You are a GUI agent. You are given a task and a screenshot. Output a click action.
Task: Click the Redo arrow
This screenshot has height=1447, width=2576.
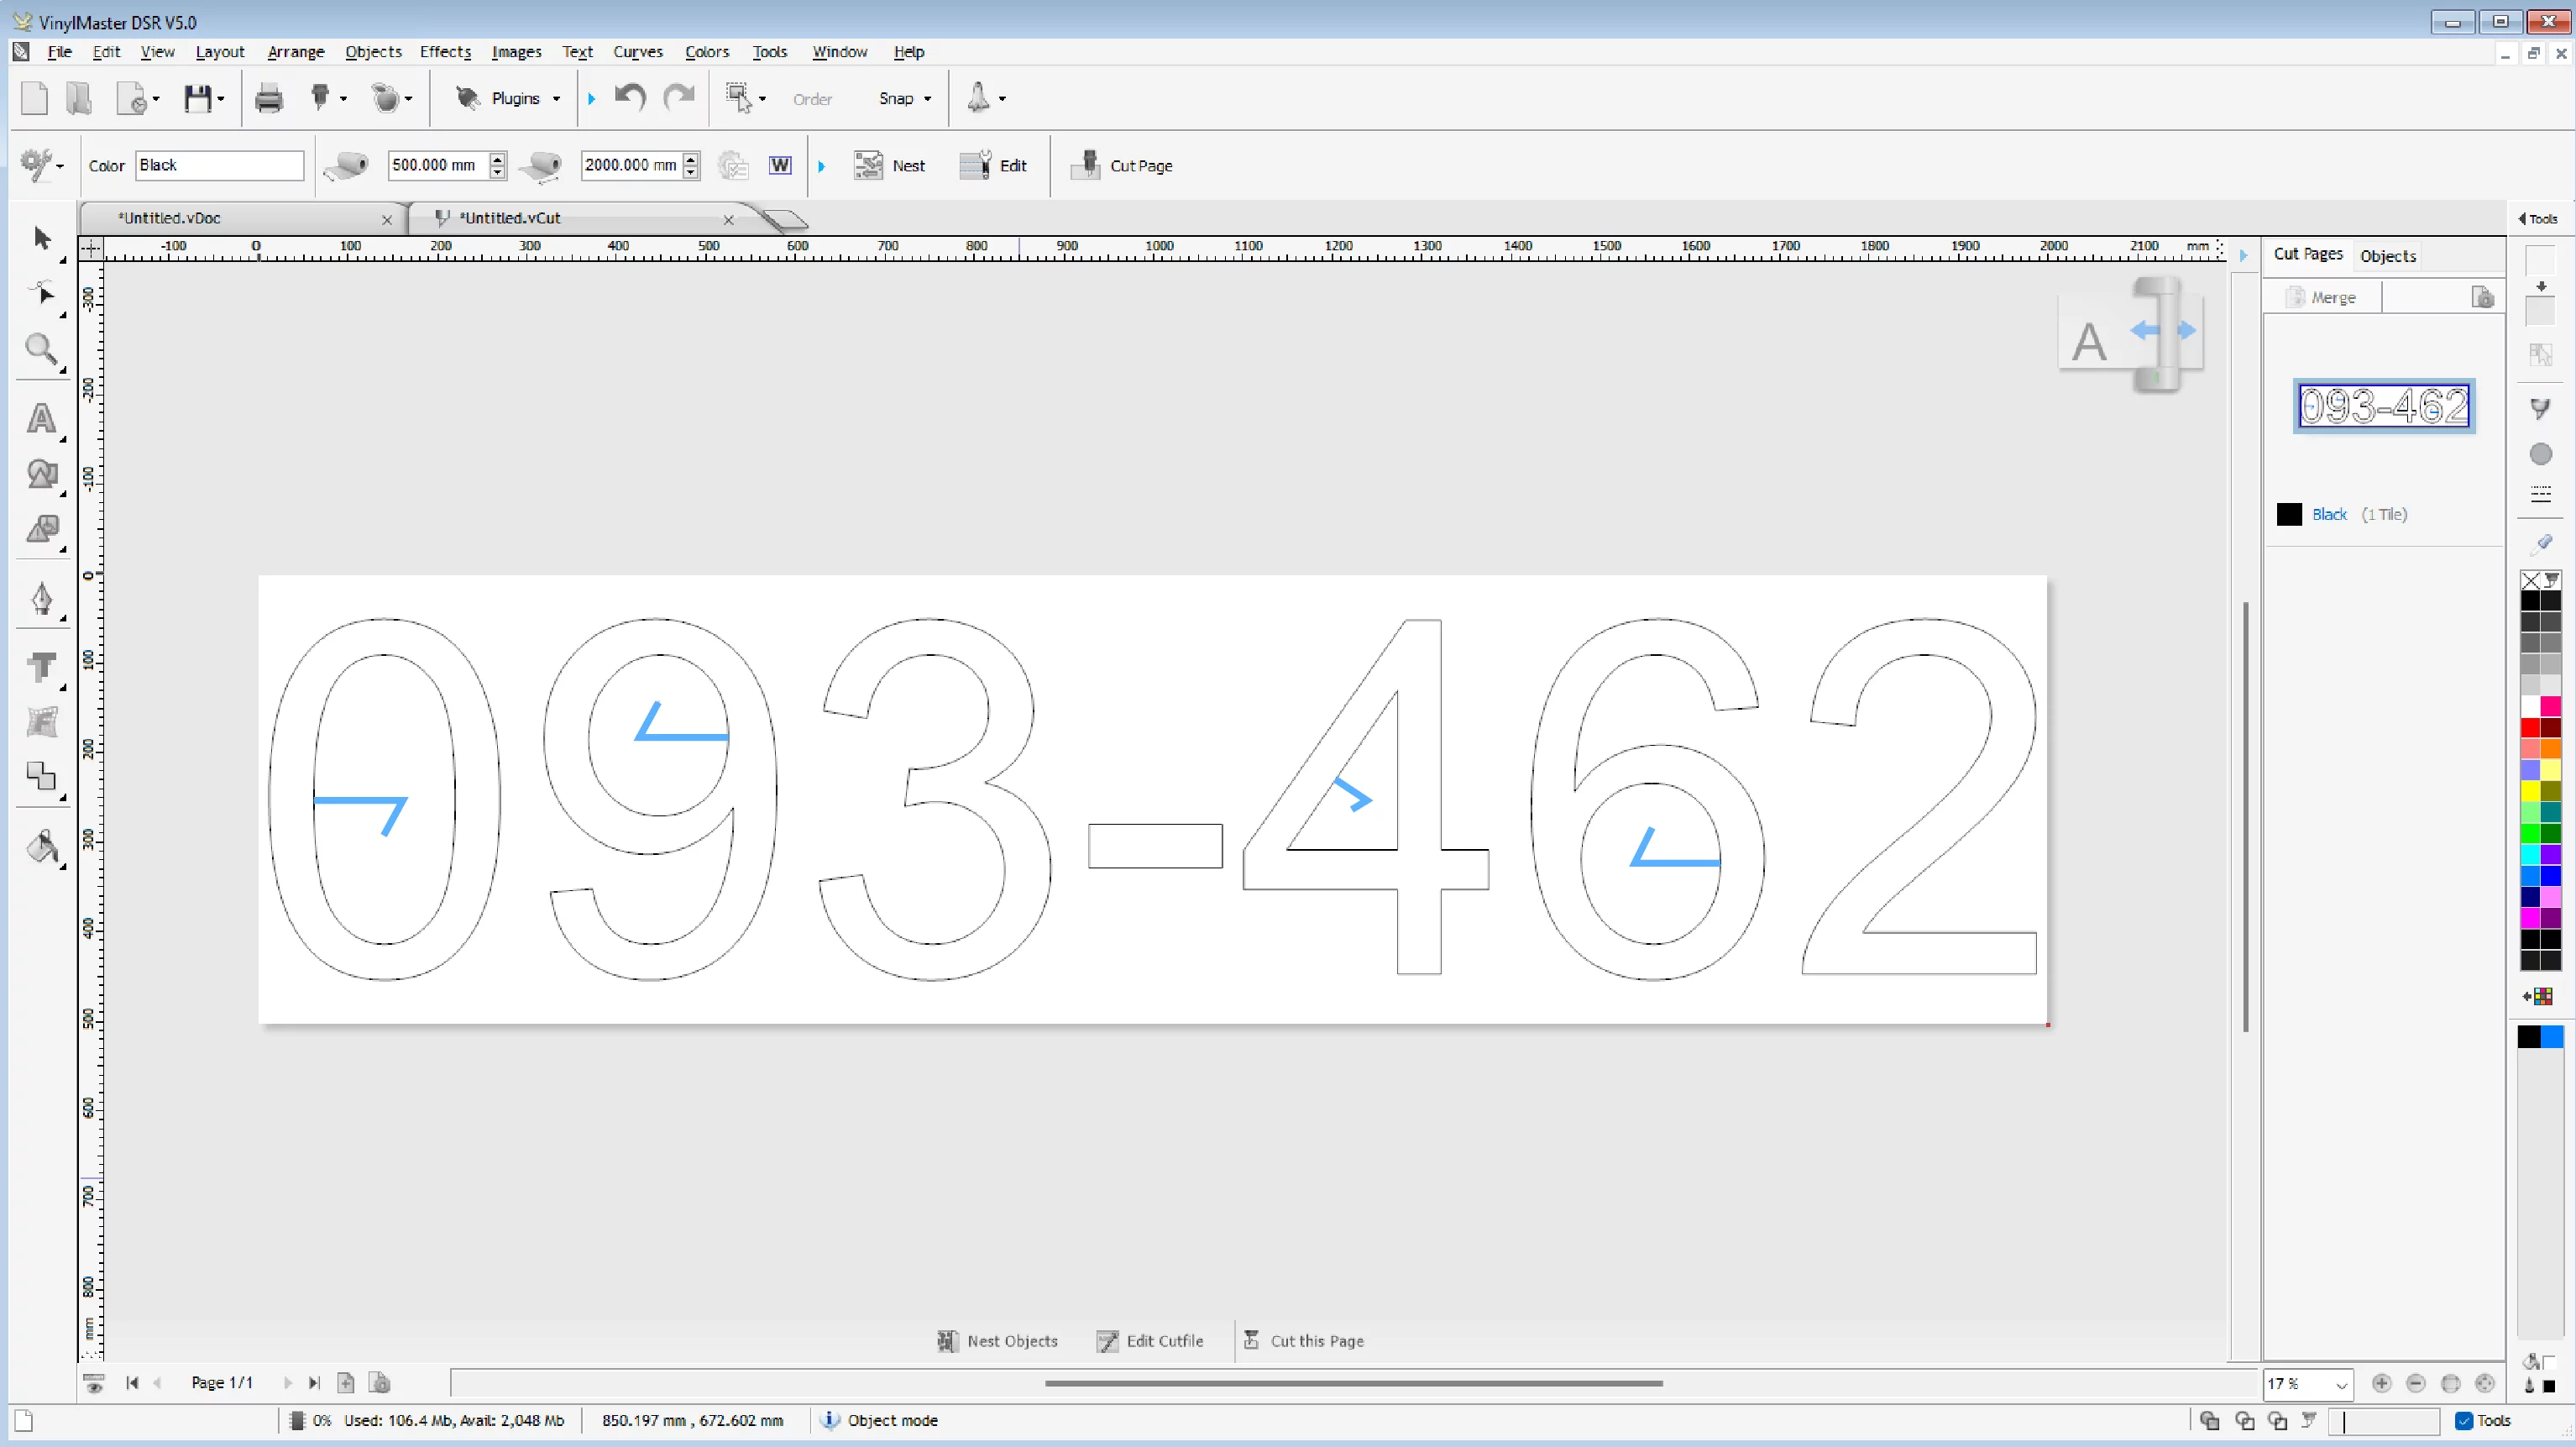pyautogui.click(x=679, y=97)
